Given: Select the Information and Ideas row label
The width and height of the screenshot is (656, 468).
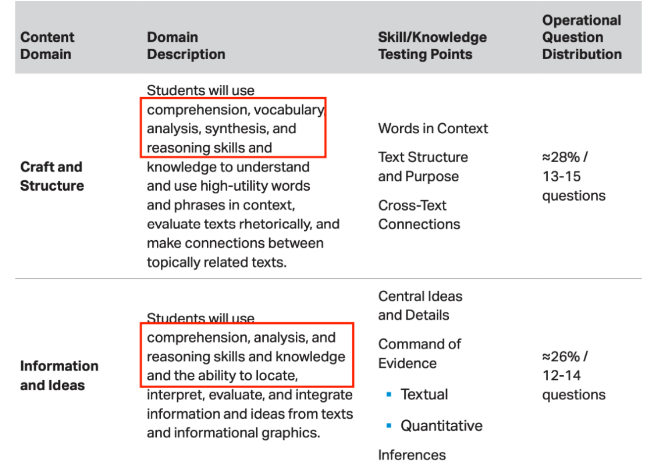Looking at the screenshot, I should click(x=59, y=375).
